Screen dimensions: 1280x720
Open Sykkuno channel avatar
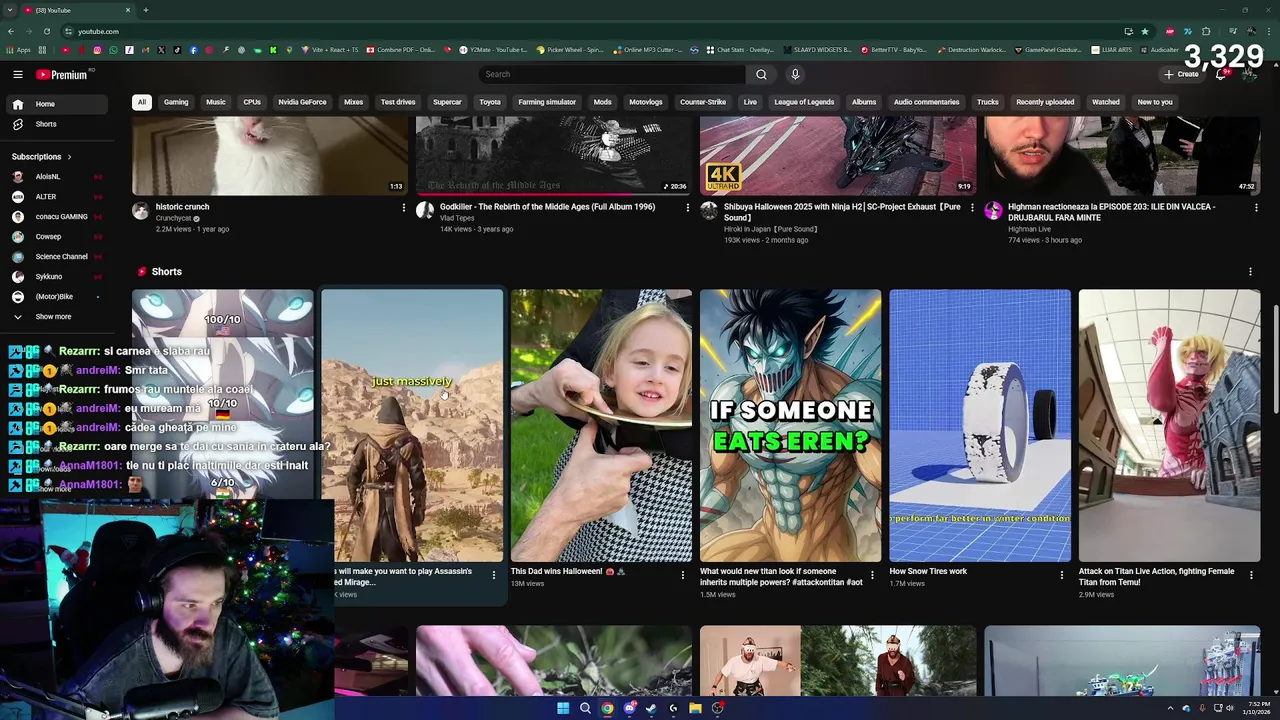(18, 277)
